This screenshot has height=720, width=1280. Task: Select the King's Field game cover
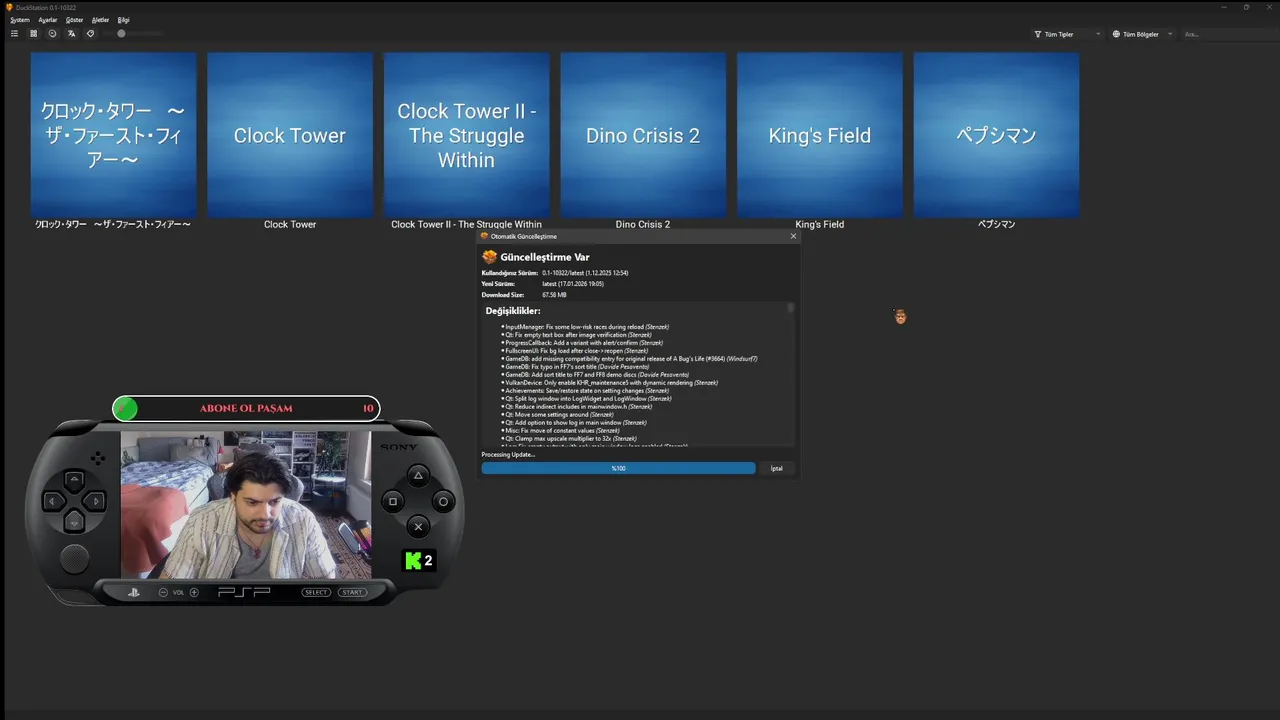820,135
